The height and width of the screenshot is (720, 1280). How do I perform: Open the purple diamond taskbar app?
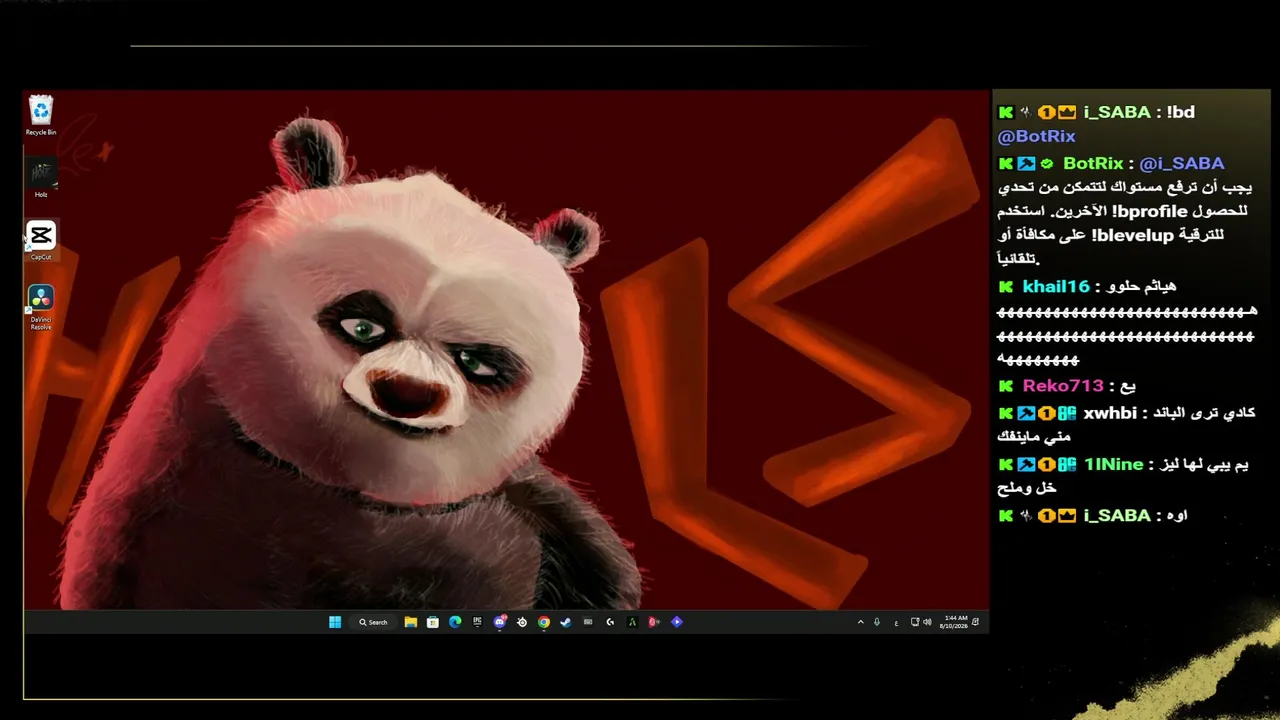[x=676, y=622]
